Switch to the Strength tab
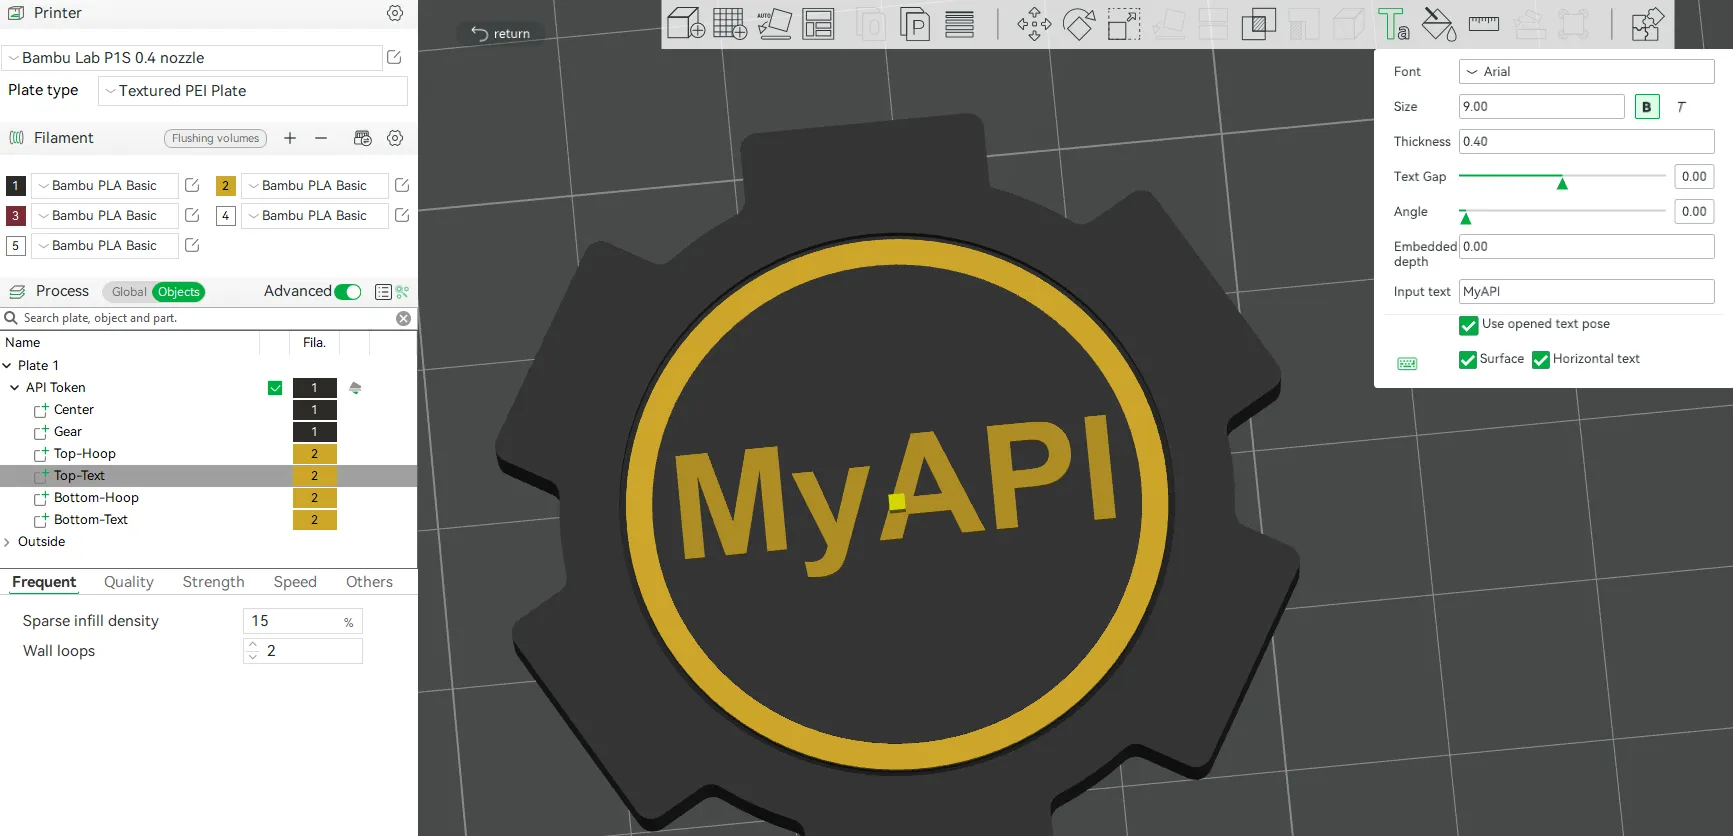This screenshot has width=1733, height=836. 213,582
